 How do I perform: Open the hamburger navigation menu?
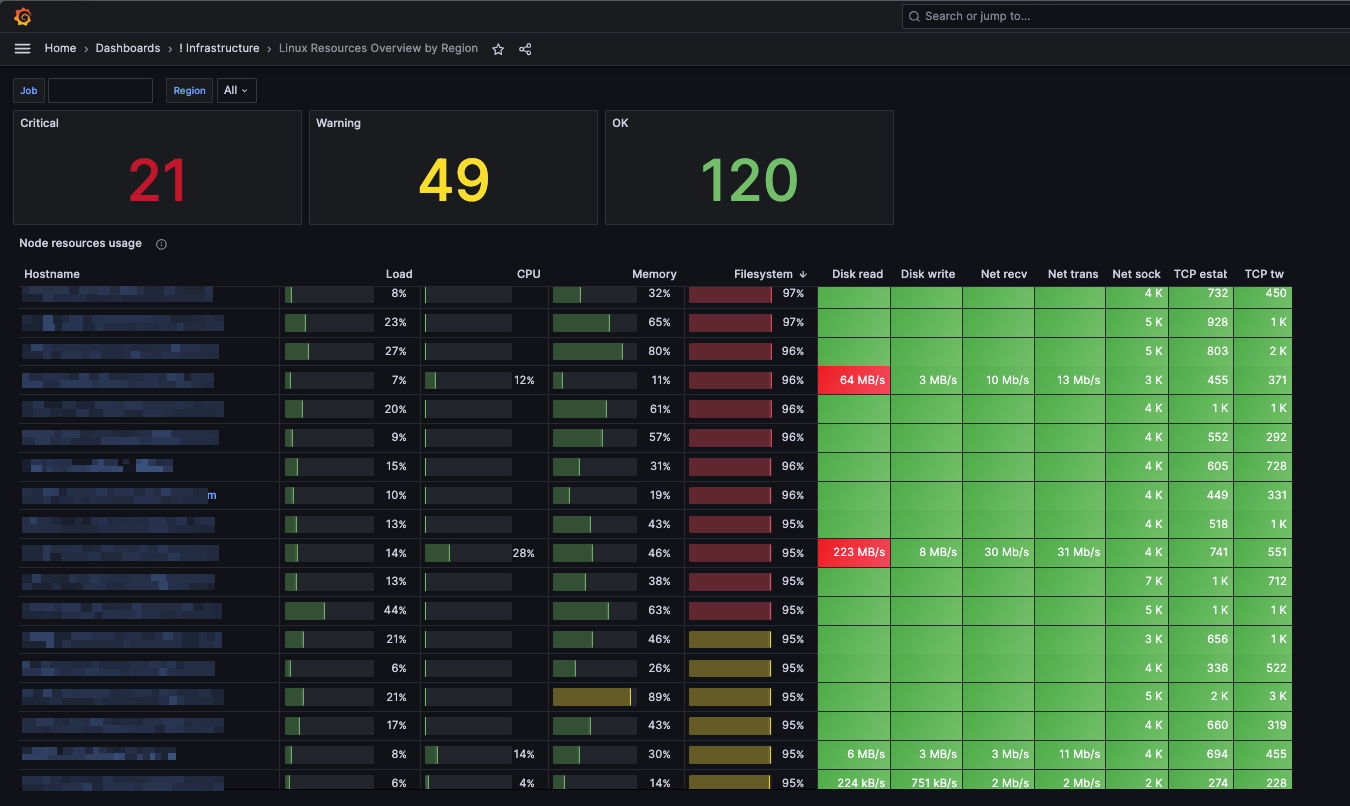tap(23, 49)
